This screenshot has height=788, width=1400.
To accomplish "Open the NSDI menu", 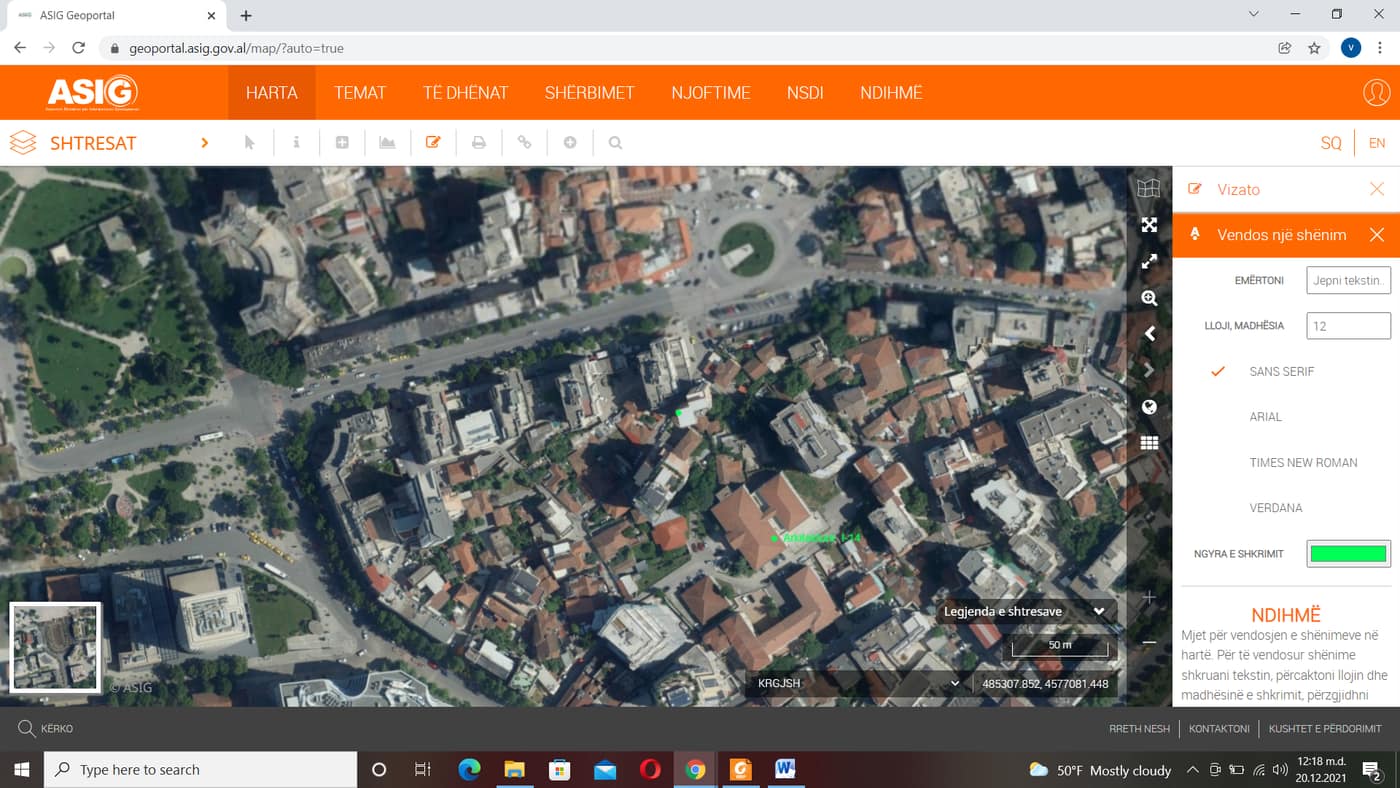I will coord(805,93).
